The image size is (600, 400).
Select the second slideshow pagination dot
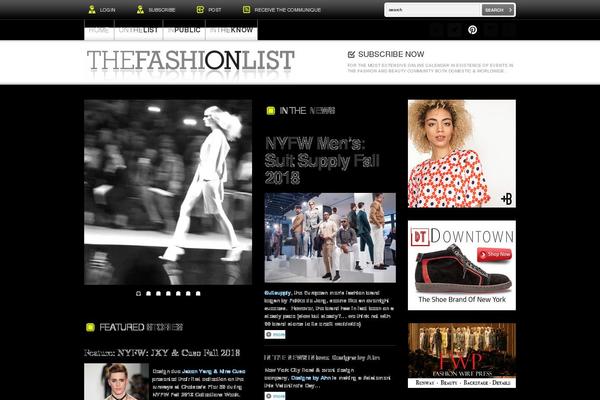coord(148,294)
